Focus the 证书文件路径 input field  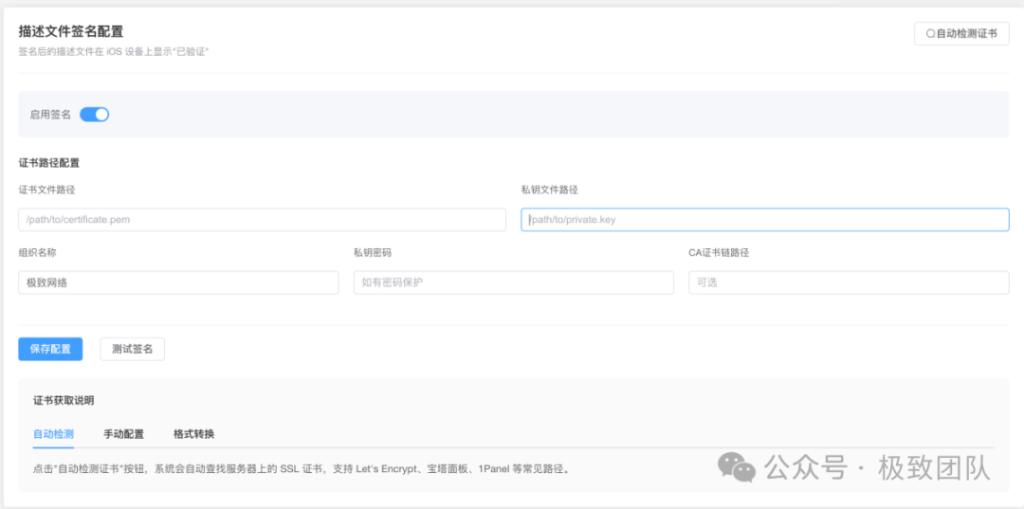click(x=262, y=220)
